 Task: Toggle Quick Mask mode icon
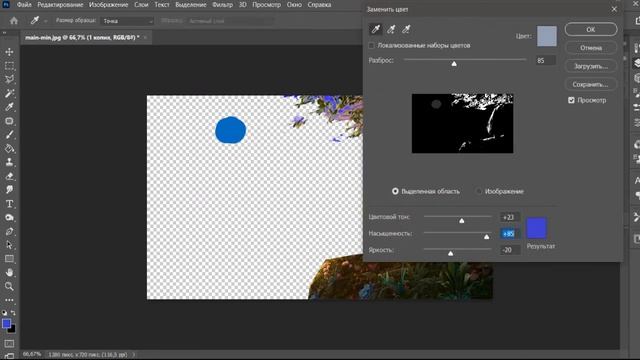pos(9,344)
